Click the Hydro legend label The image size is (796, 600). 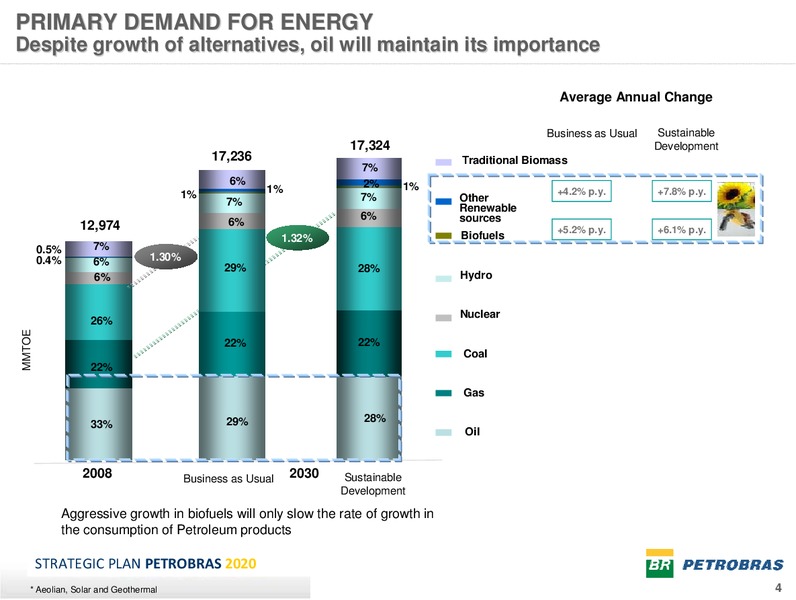[x=476, y=275]
